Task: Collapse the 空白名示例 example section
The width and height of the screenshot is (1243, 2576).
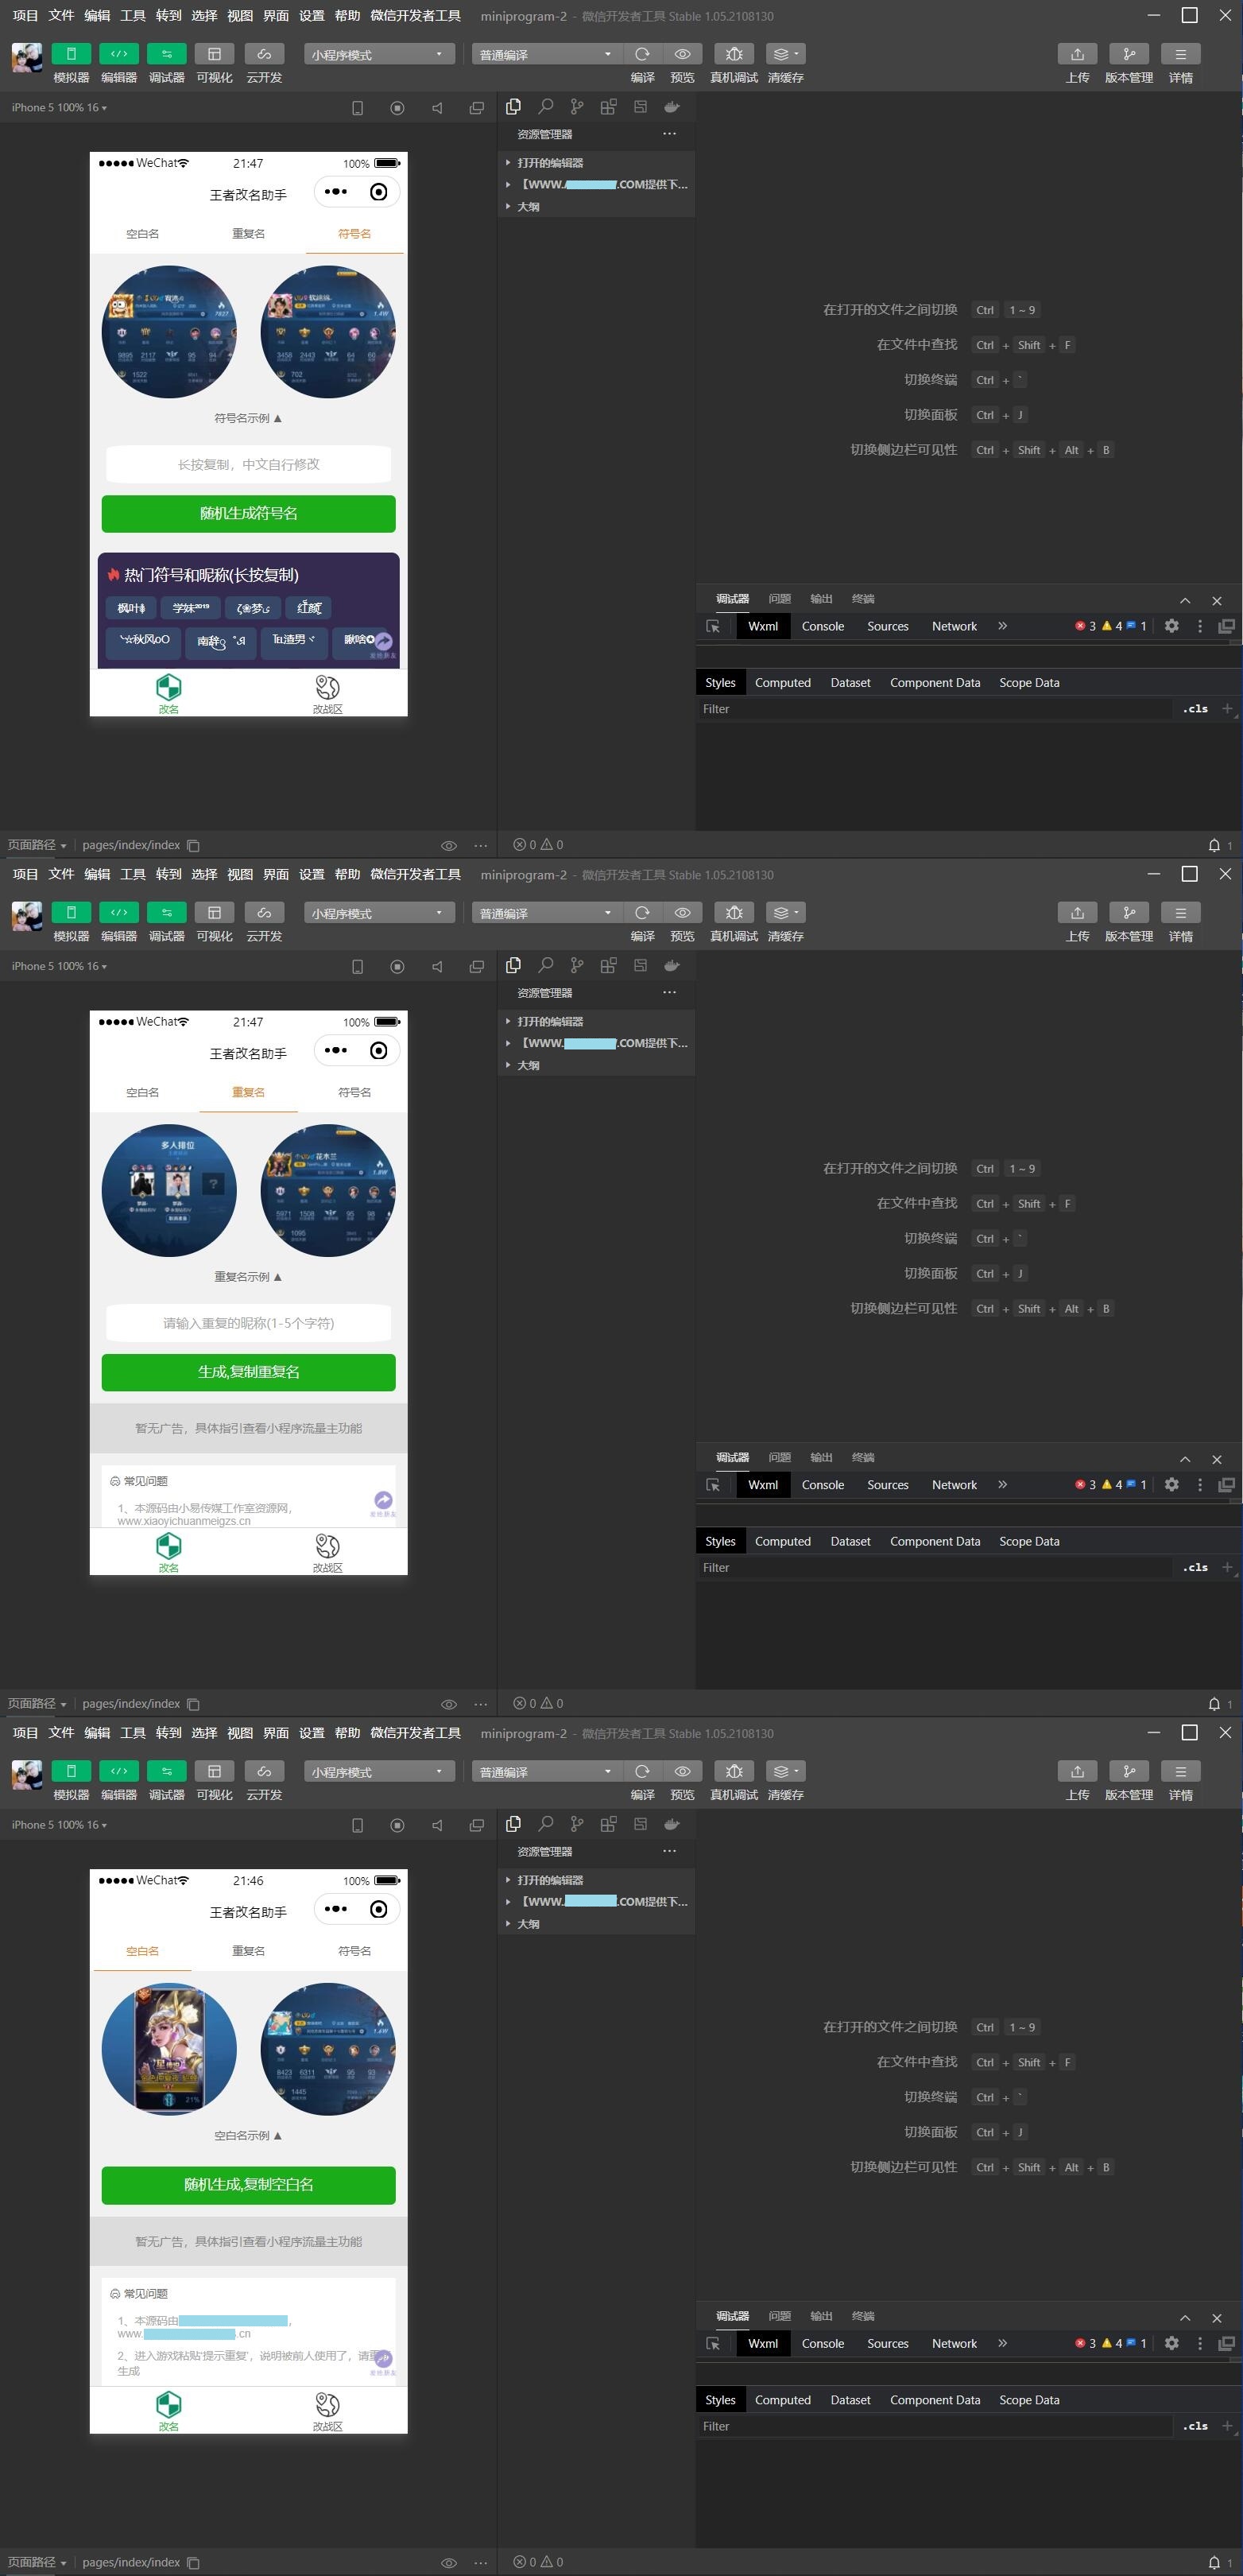Action: click(248, 2135)
